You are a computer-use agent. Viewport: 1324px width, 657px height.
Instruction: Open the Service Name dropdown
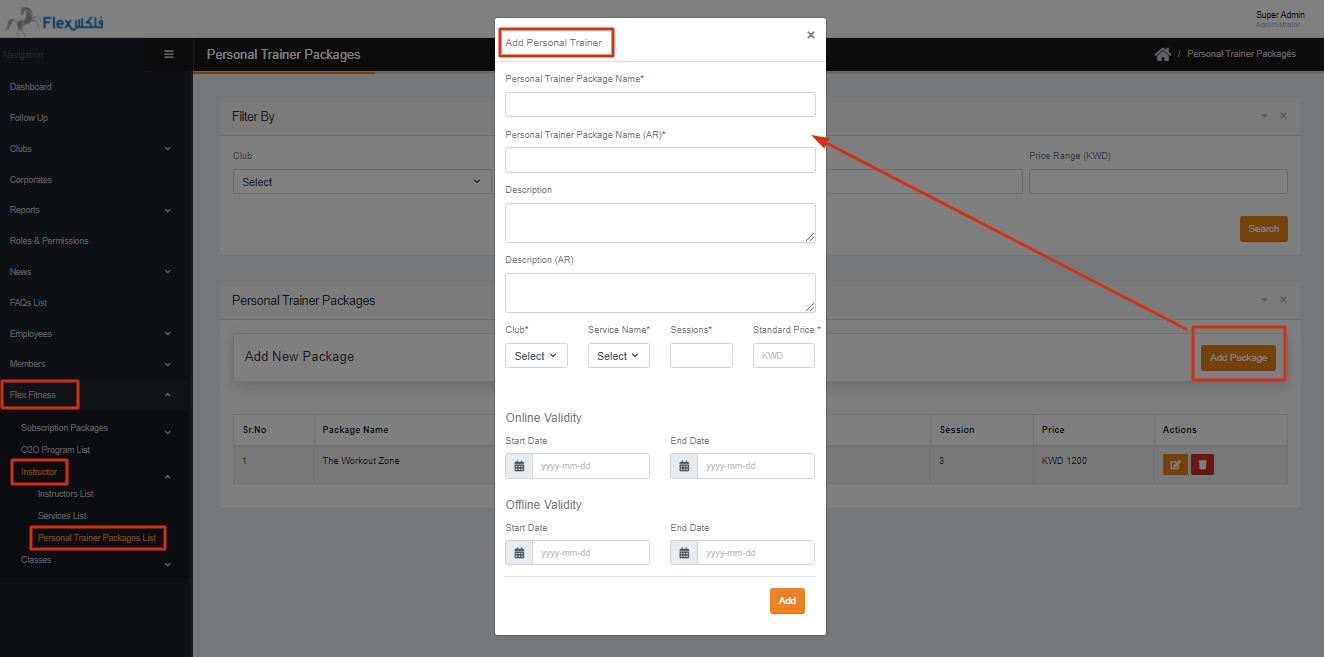click(x=618, y=356)
